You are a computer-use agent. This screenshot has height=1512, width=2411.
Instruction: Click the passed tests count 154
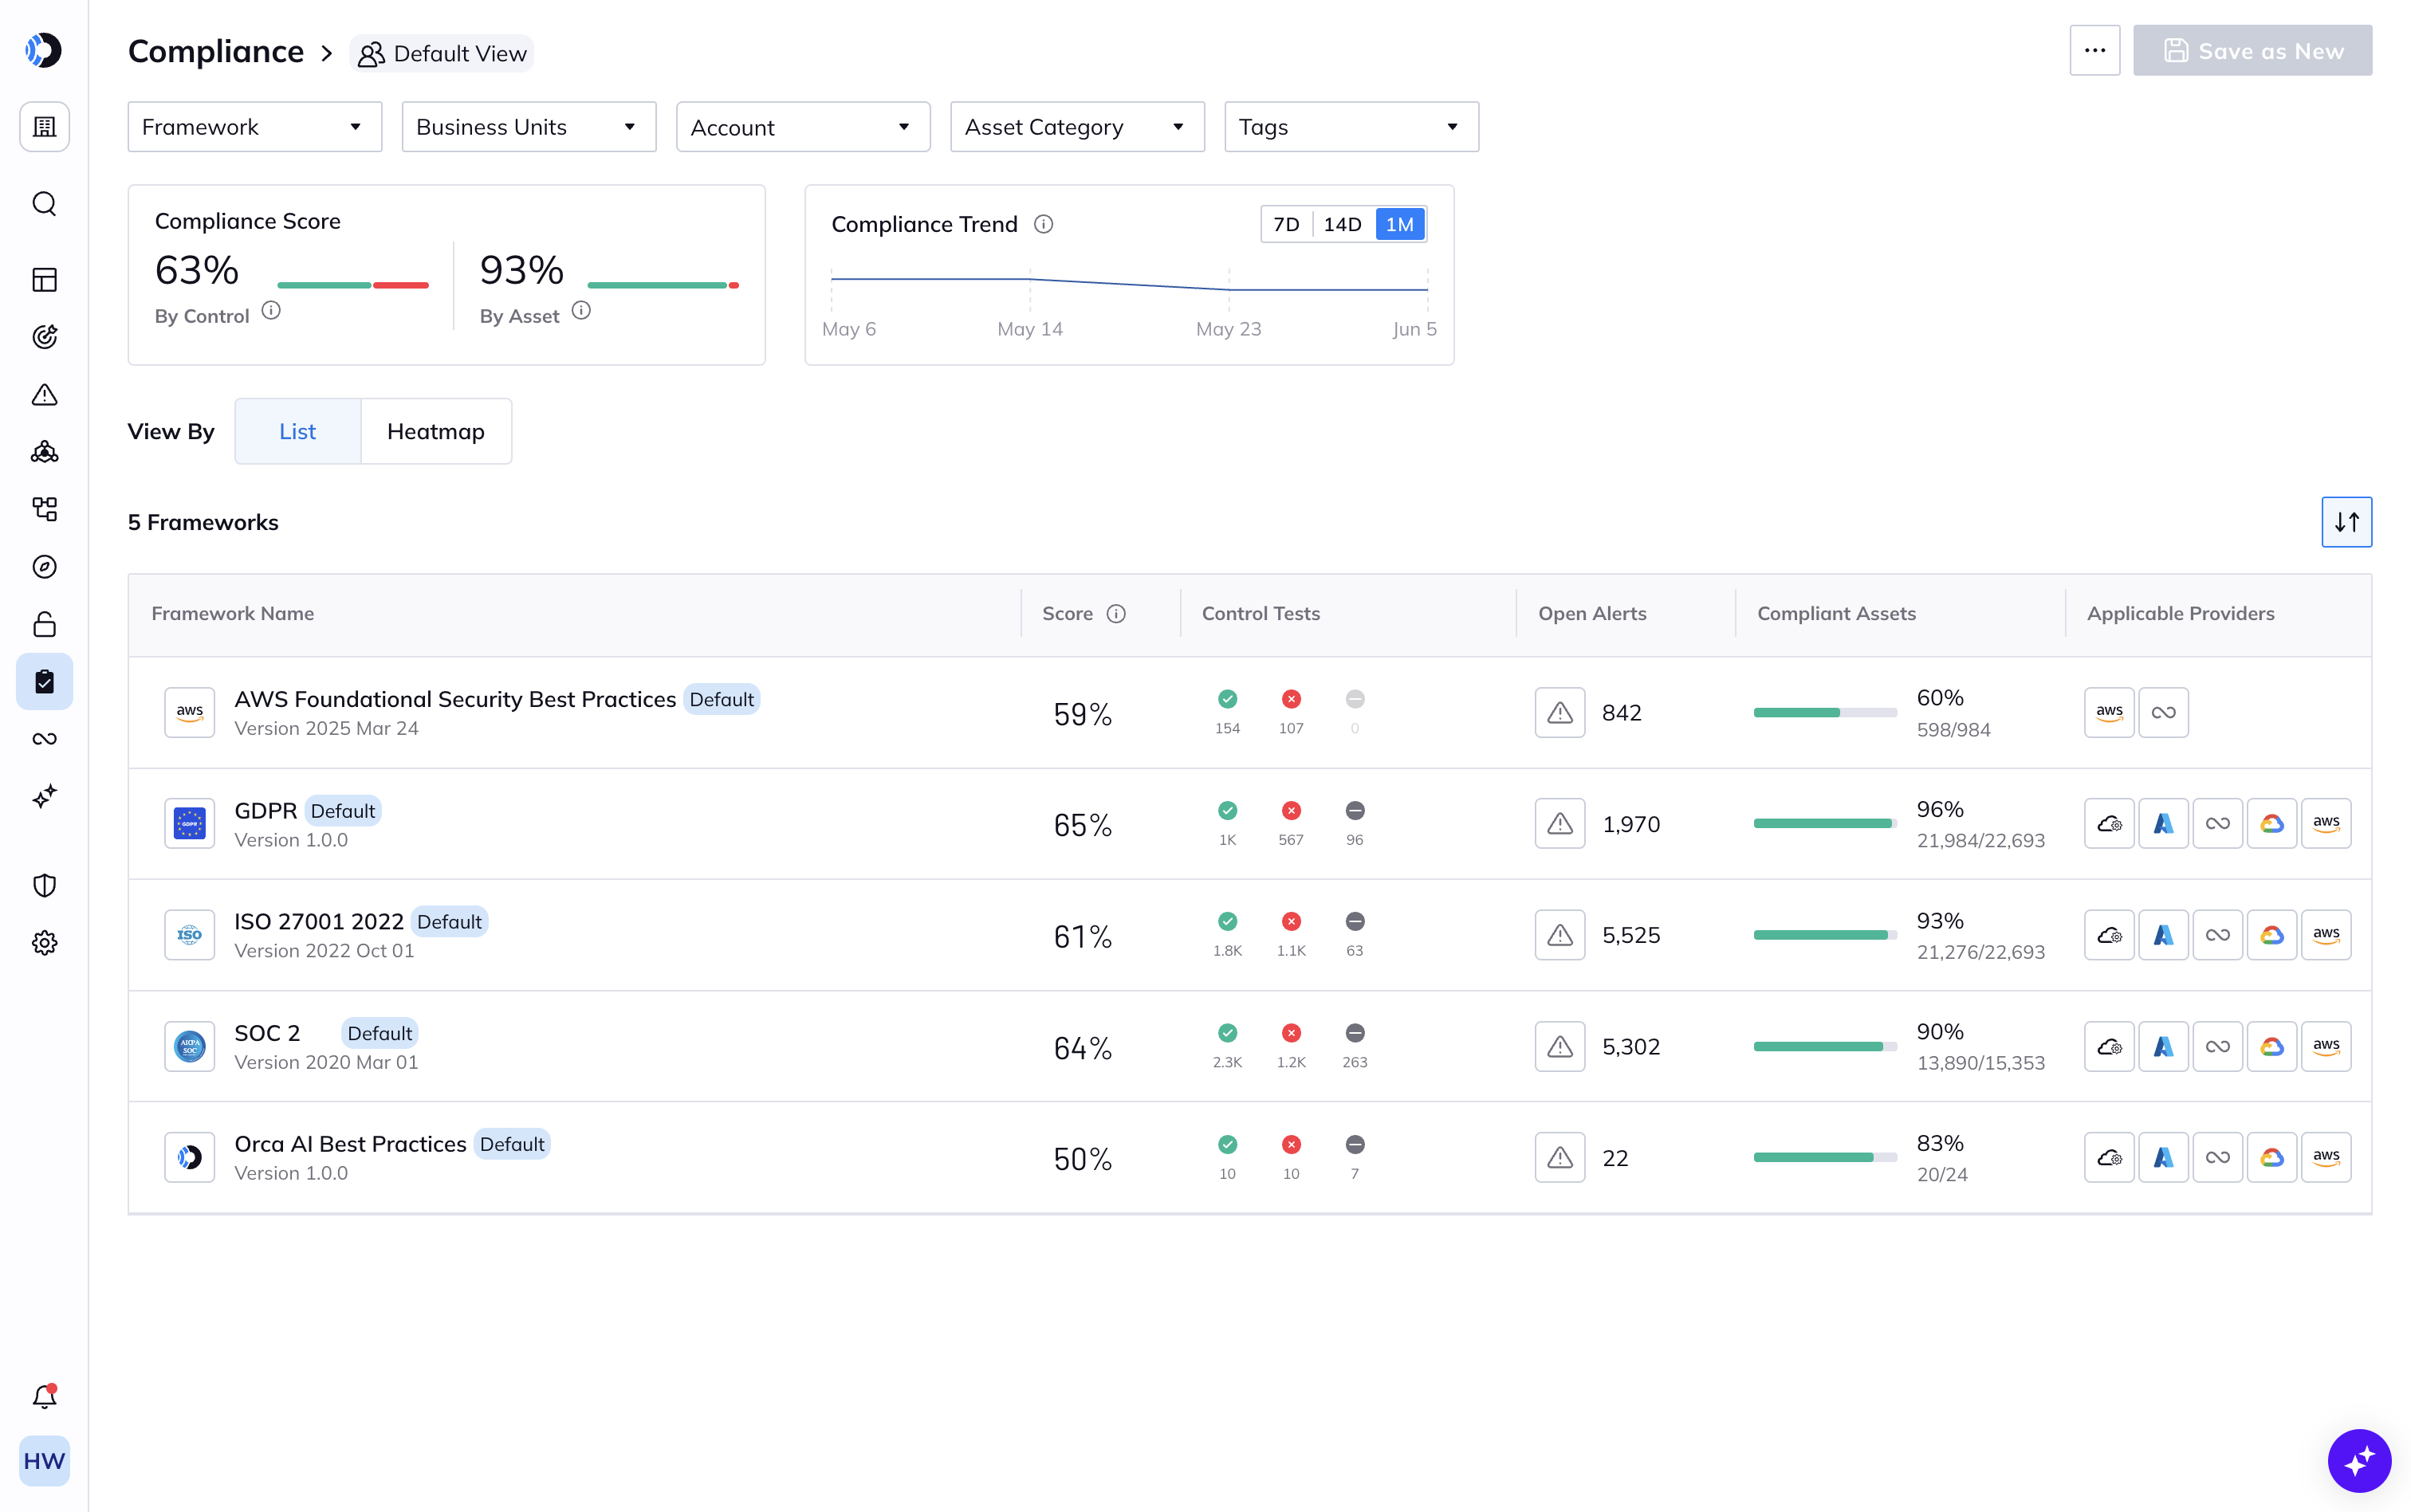click(x=1227, y=729)
